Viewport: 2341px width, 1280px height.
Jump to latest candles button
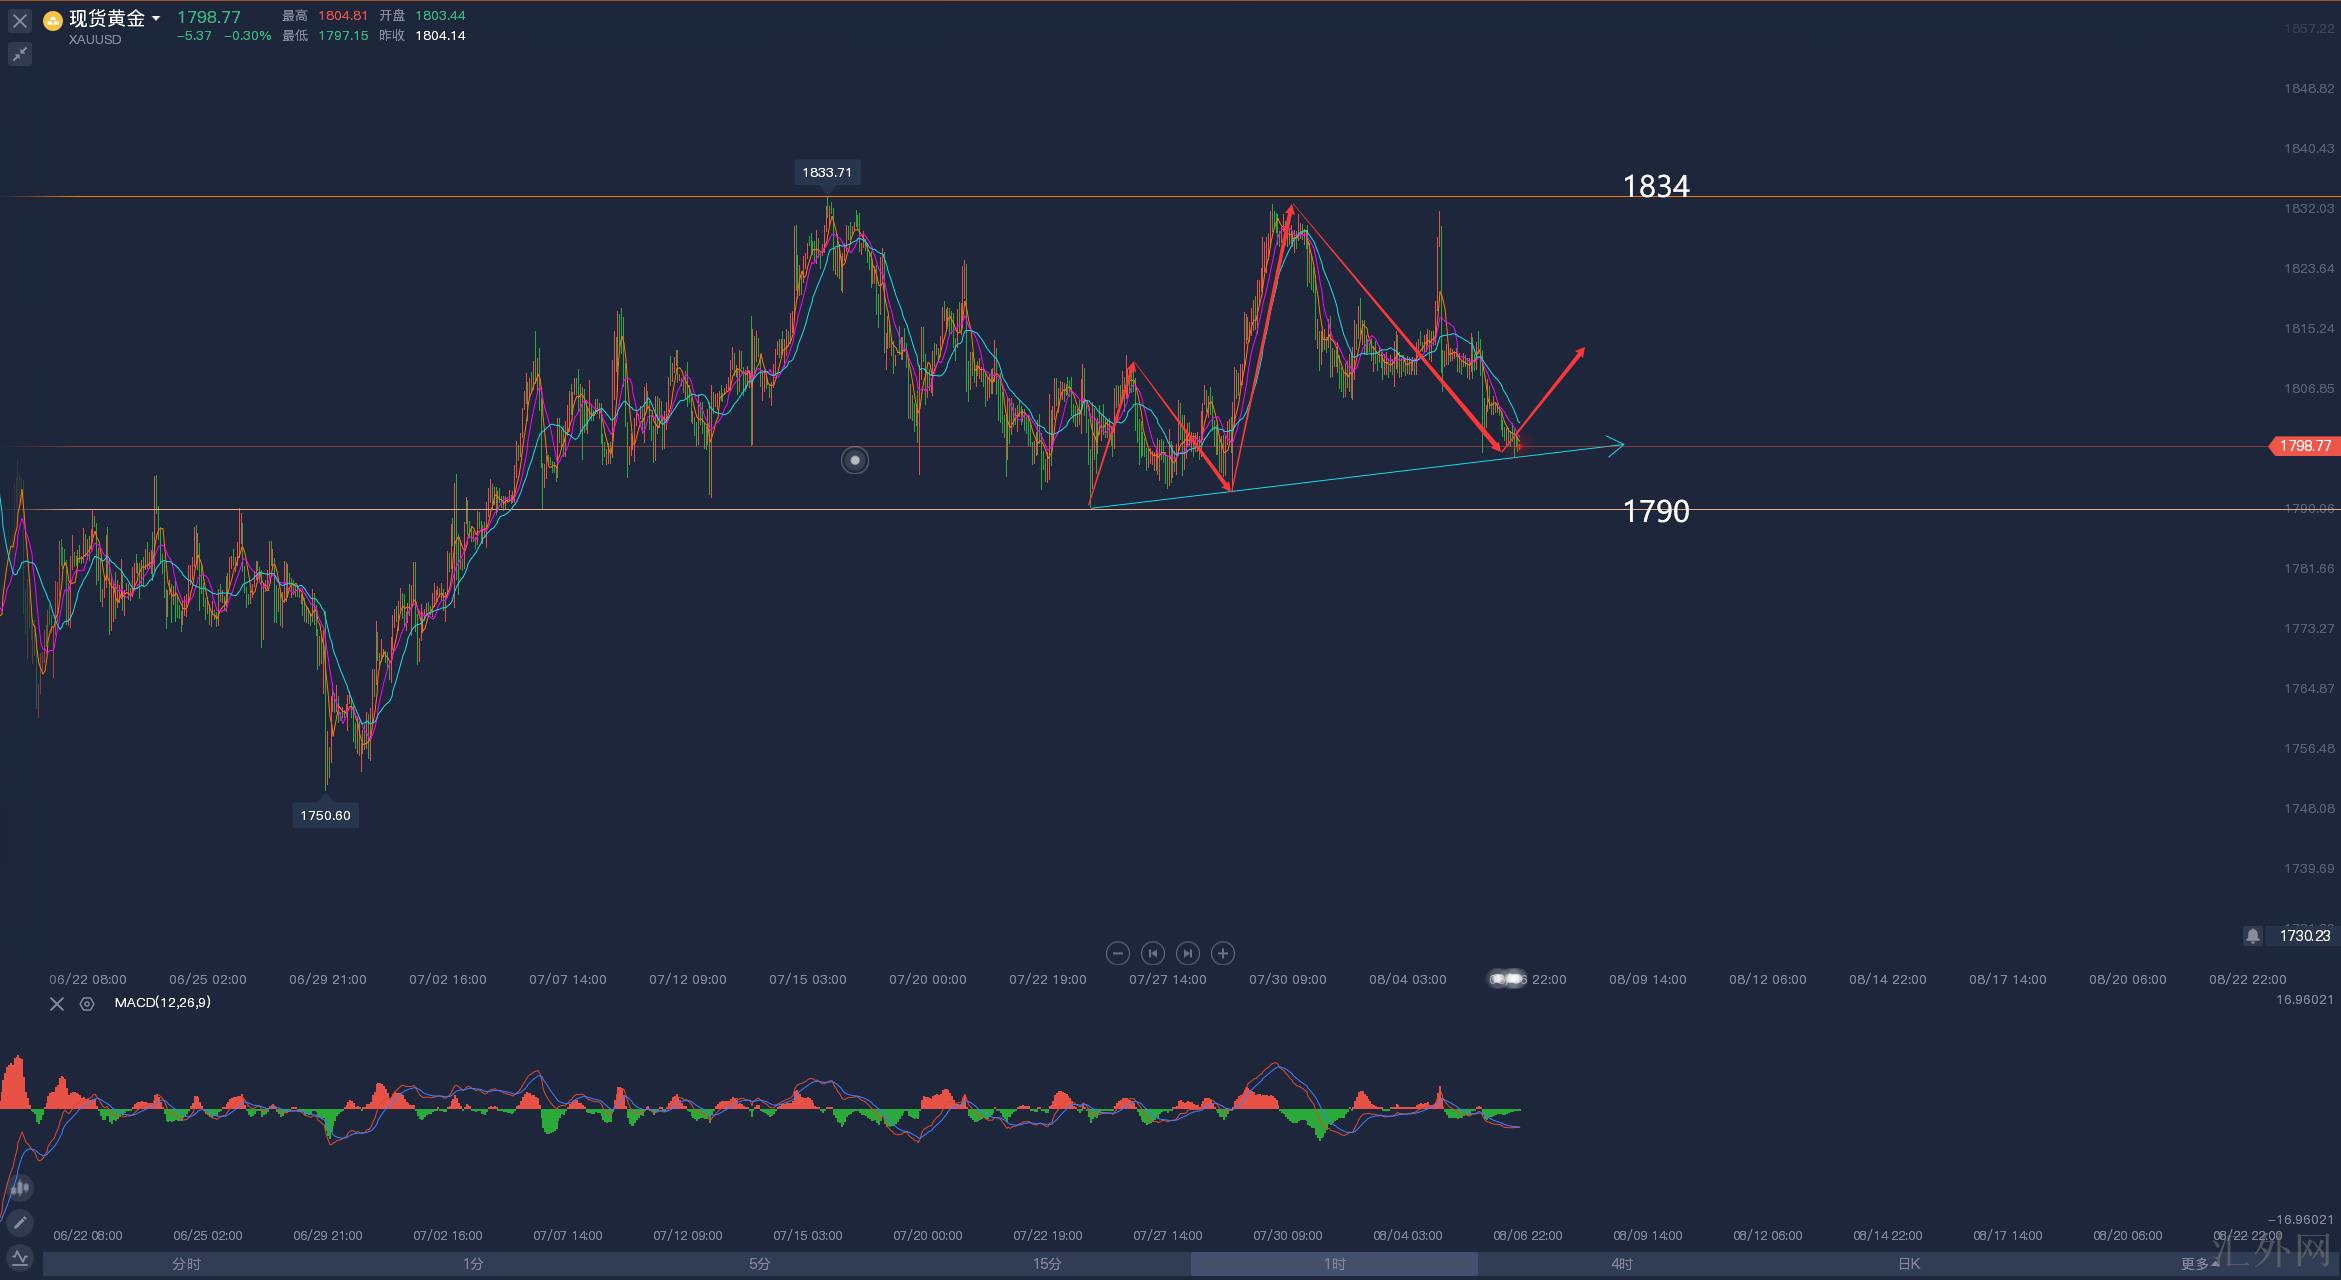pos(1187,953)
